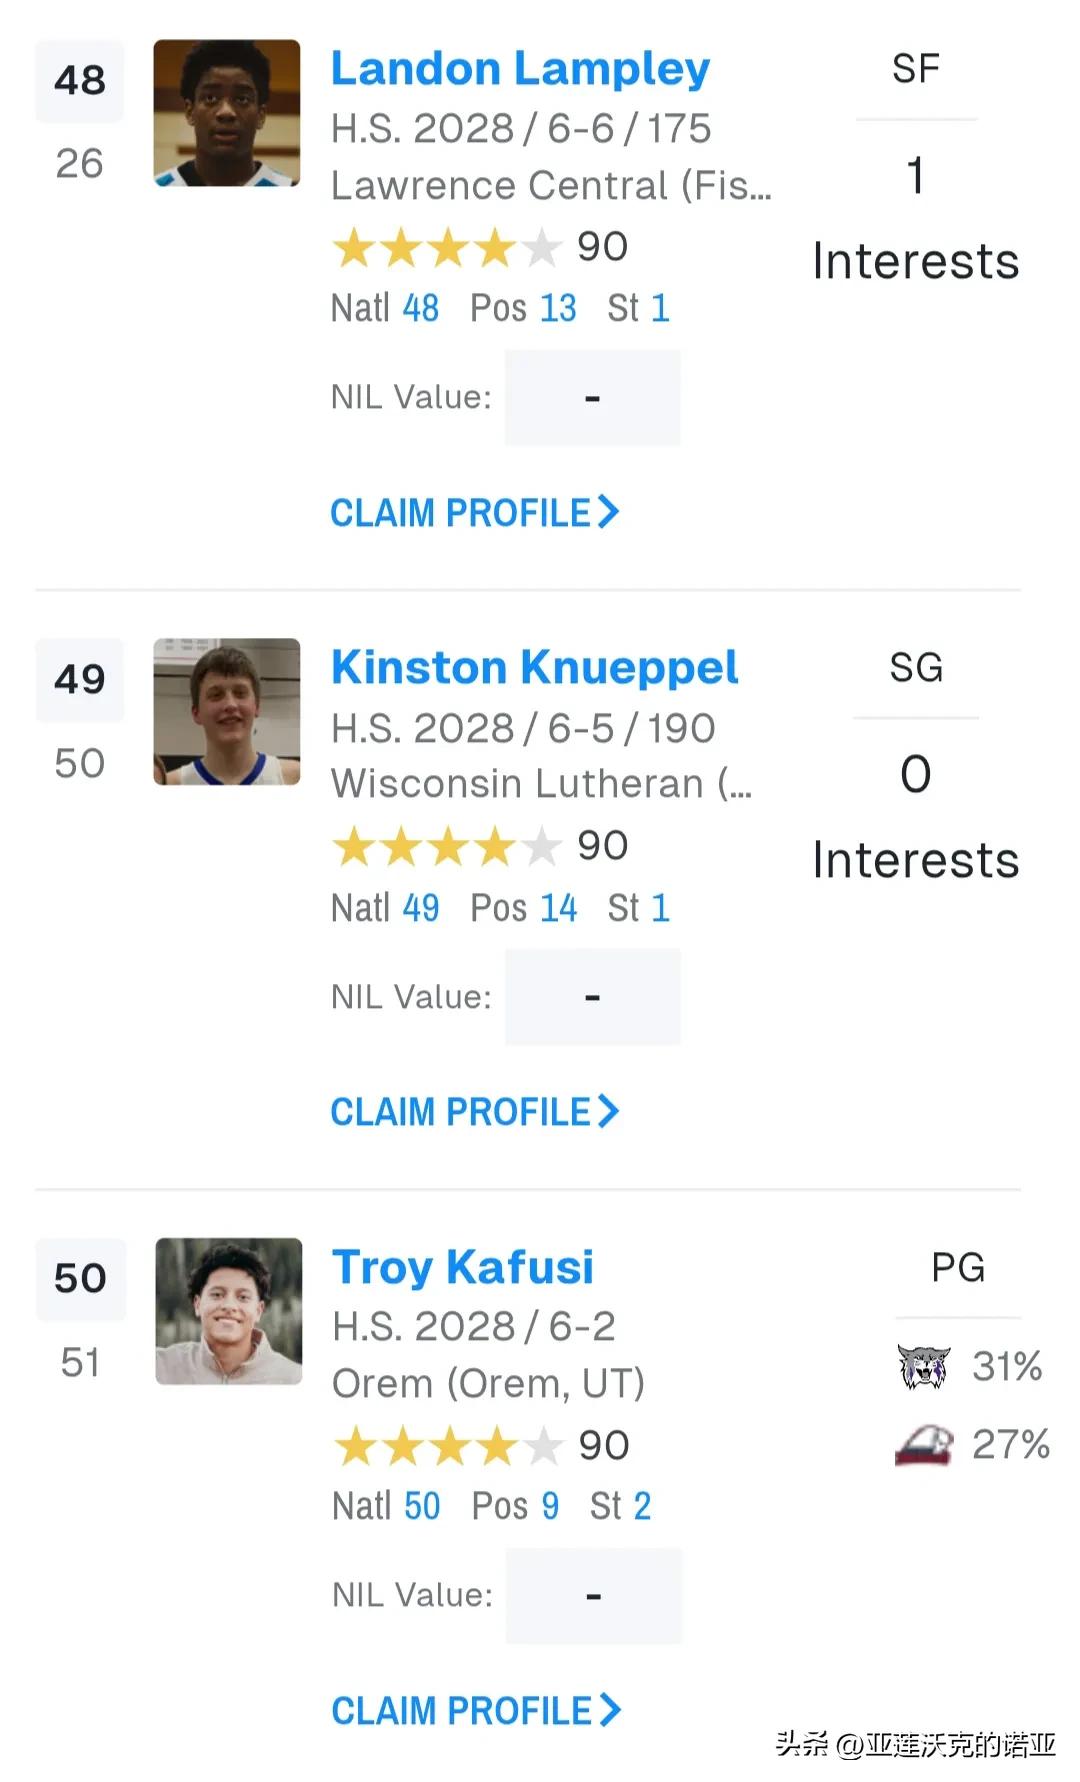Image resolution: width=1080 pixels, height=1782 pixels.
Task: Open Troy Kafusi's player profile link
Action: (x=463, y=1267)
